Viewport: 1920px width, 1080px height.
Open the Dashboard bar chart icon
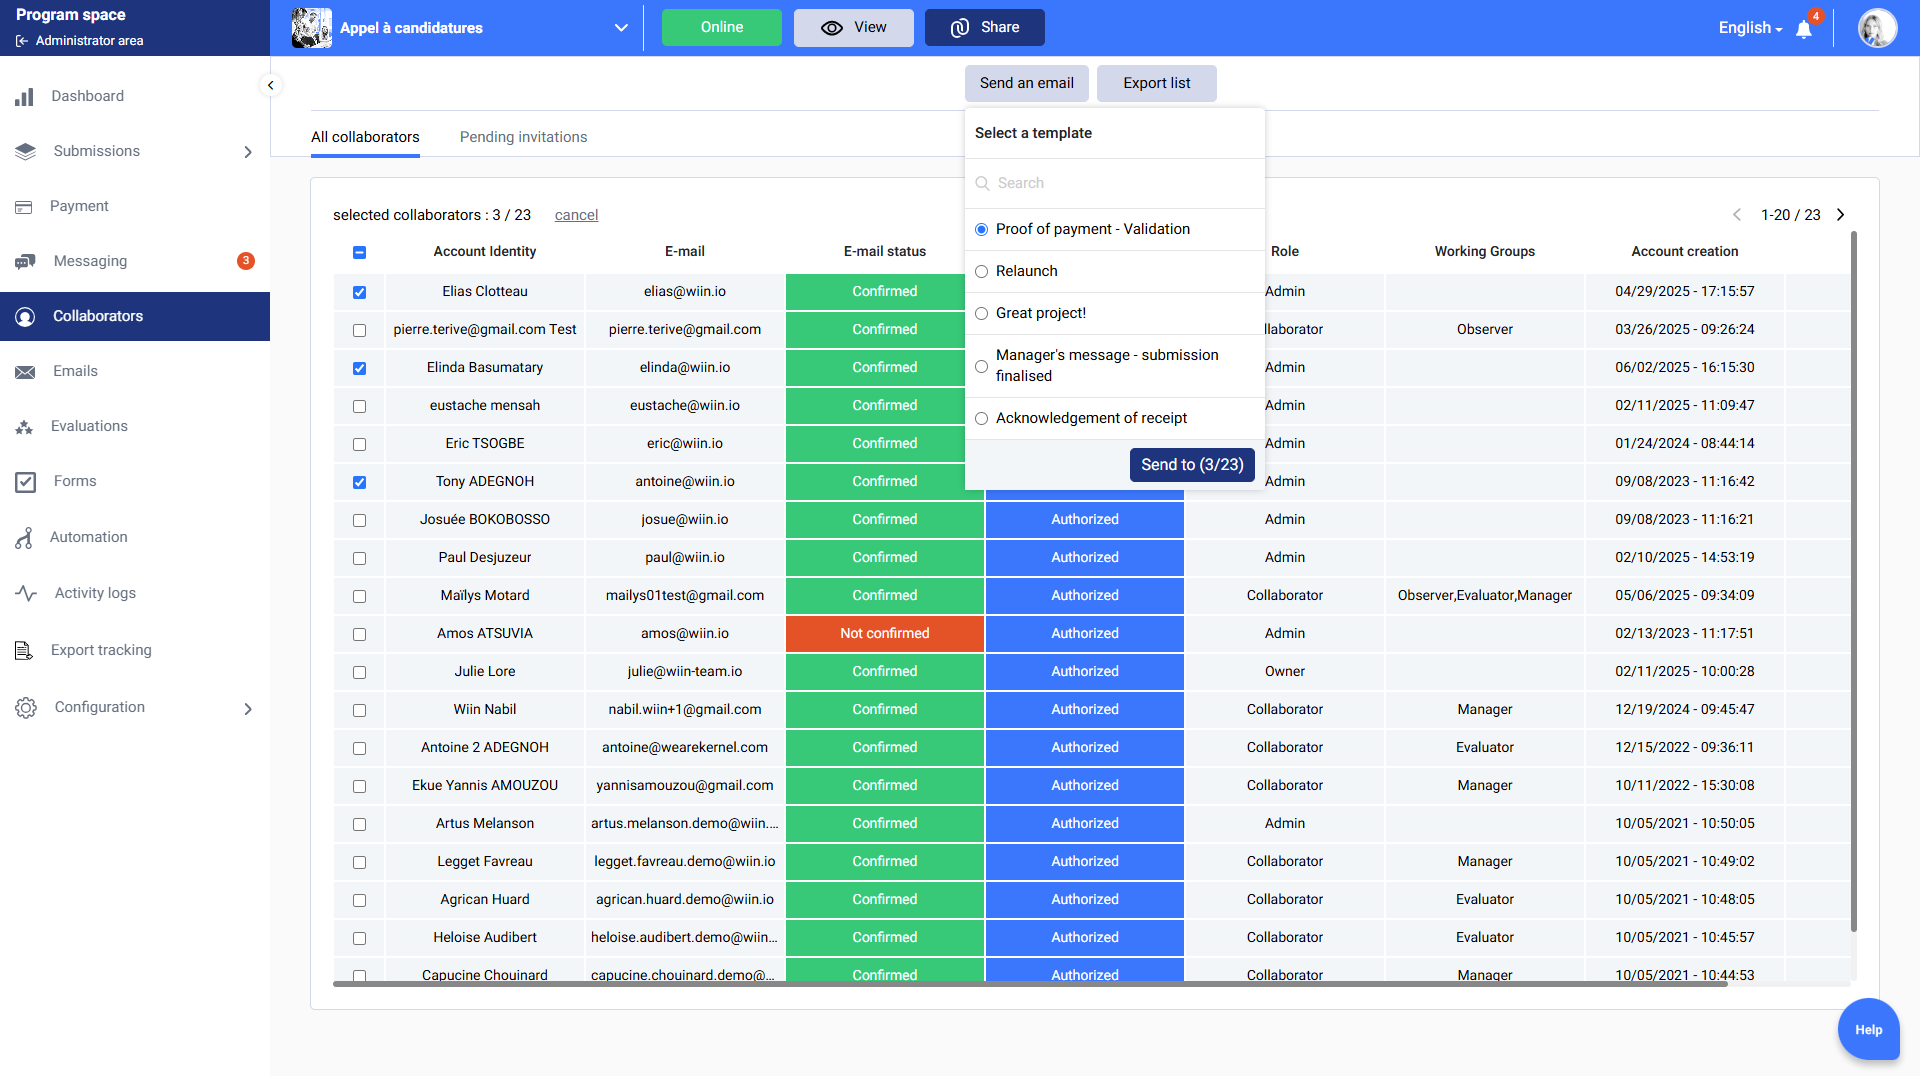tap(25, 97)
